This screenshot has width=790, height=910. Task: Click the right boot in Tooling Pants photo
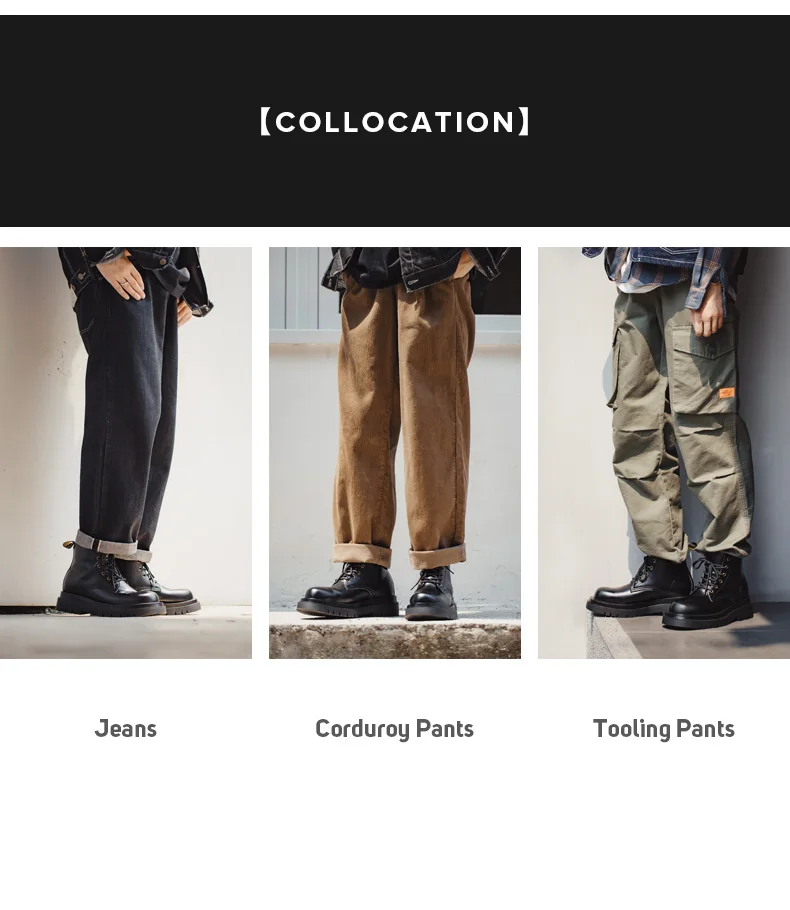[x=709, y=591]
